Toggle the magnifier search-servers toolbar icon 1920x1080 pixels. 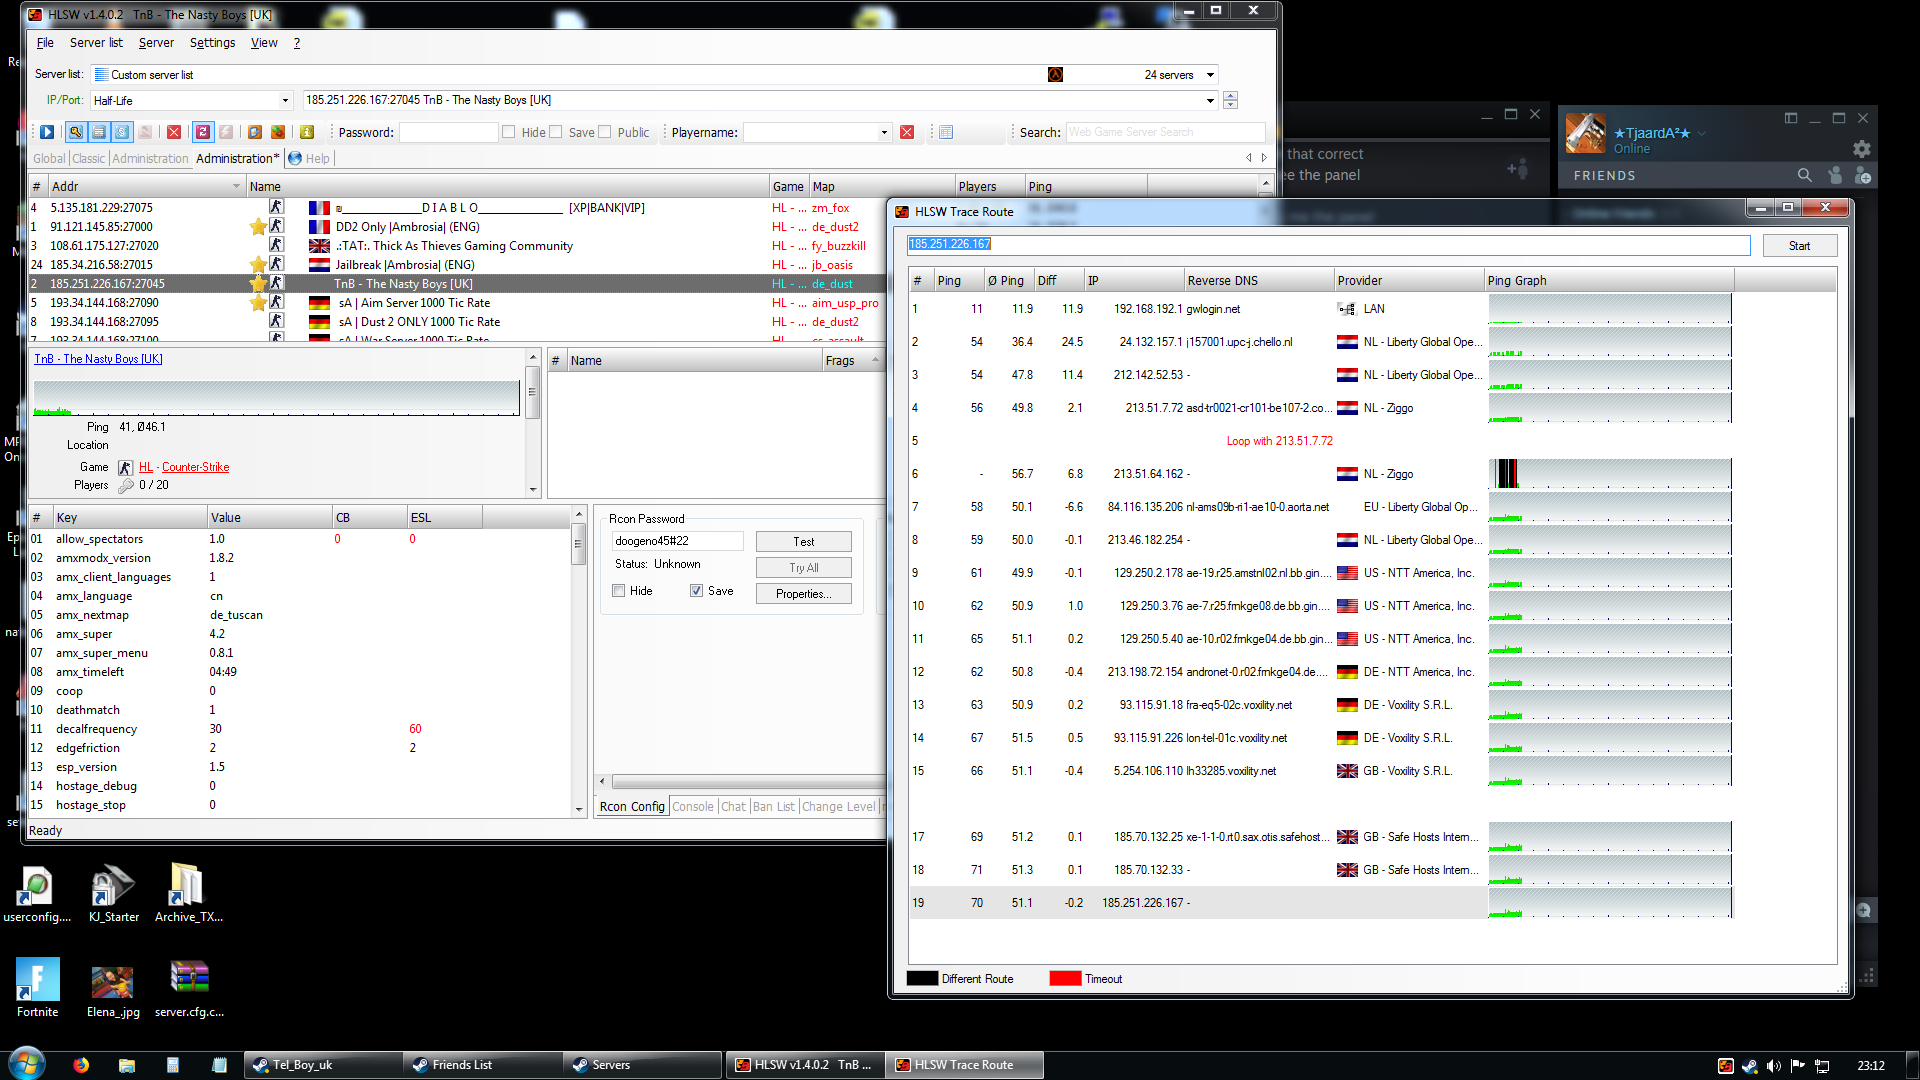(x=76, y=132)
